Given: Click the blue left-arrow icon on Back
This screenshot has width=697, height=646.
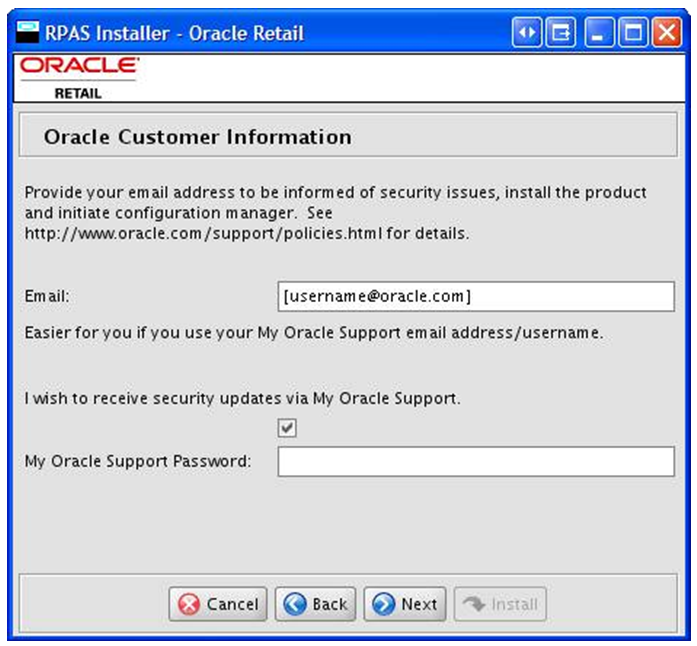Looking at the screenshot, I should [295, 604].
